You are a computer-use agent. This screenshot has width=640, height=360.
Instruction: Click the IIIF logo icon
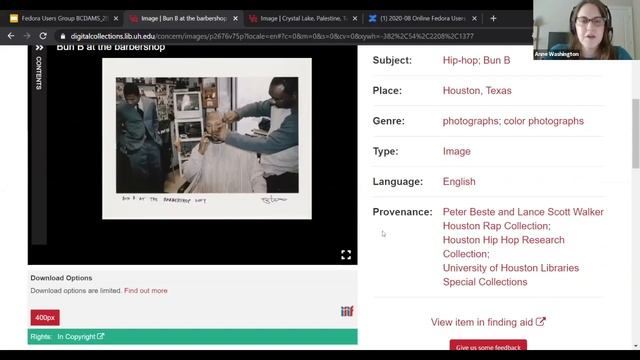tap(347, 311)
